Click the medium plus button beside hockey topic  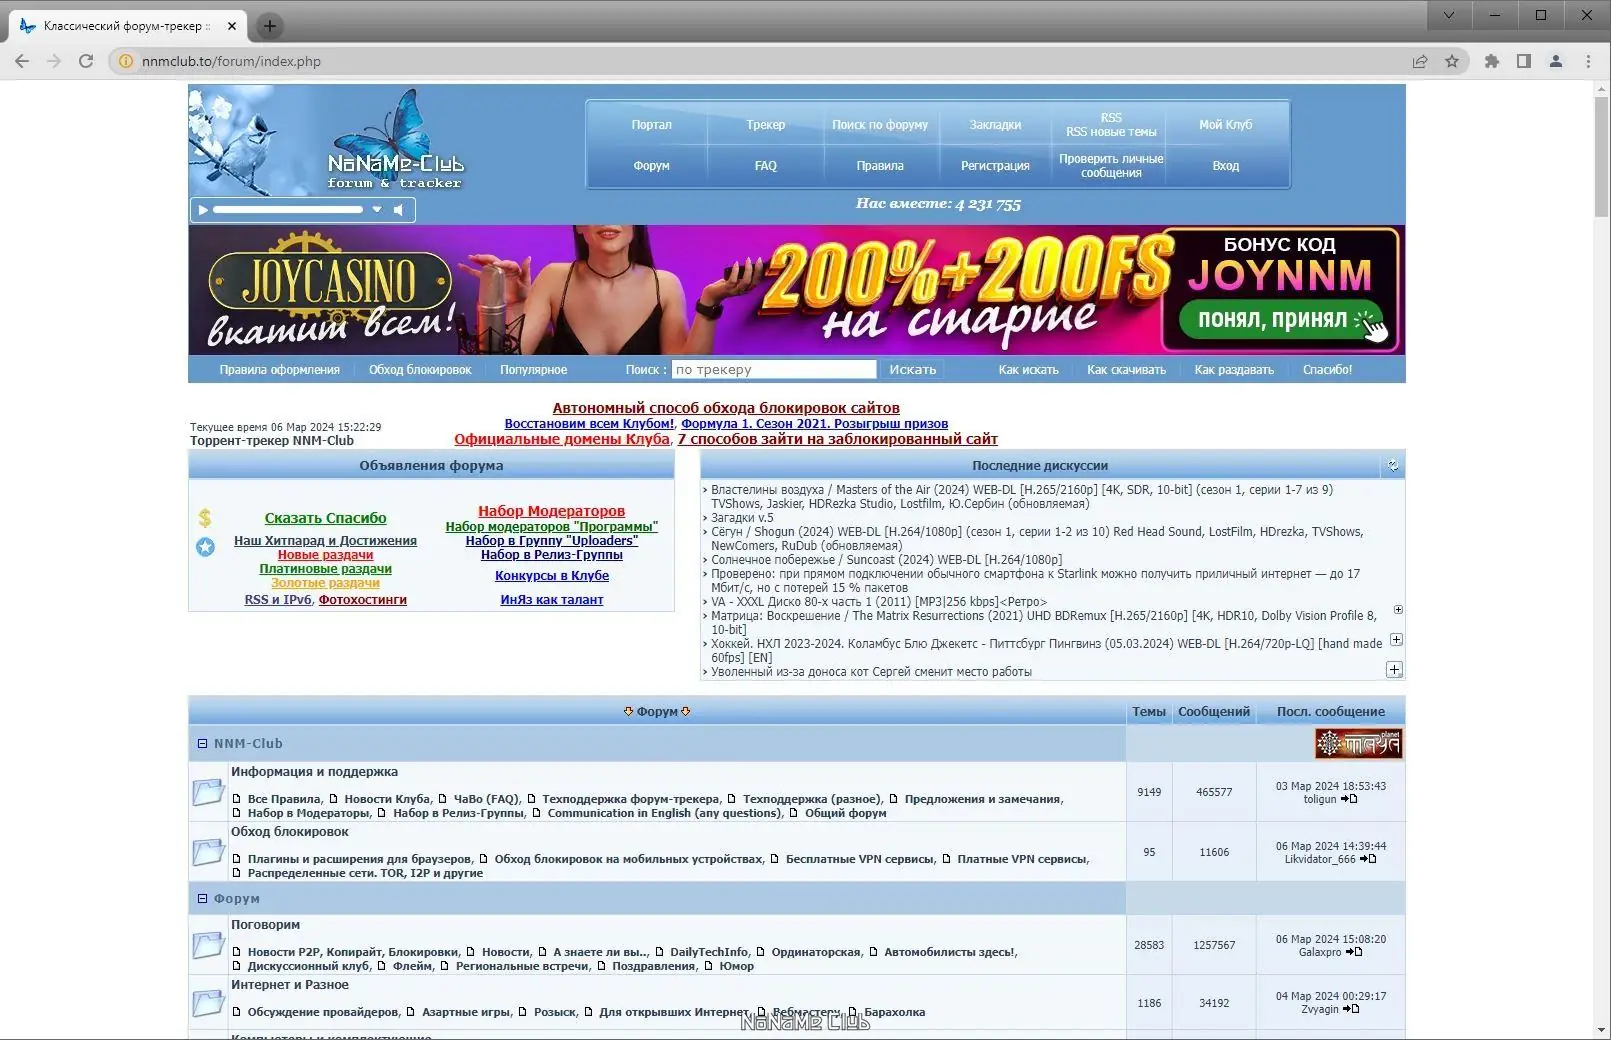1396,639
